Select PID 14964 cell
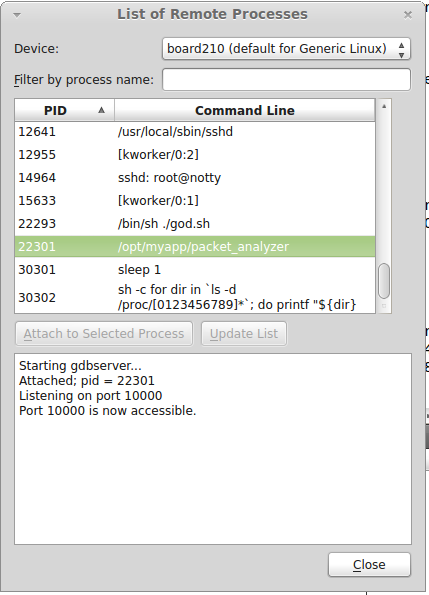The width and height of the screenshot is (429, 595). [37, 178]
